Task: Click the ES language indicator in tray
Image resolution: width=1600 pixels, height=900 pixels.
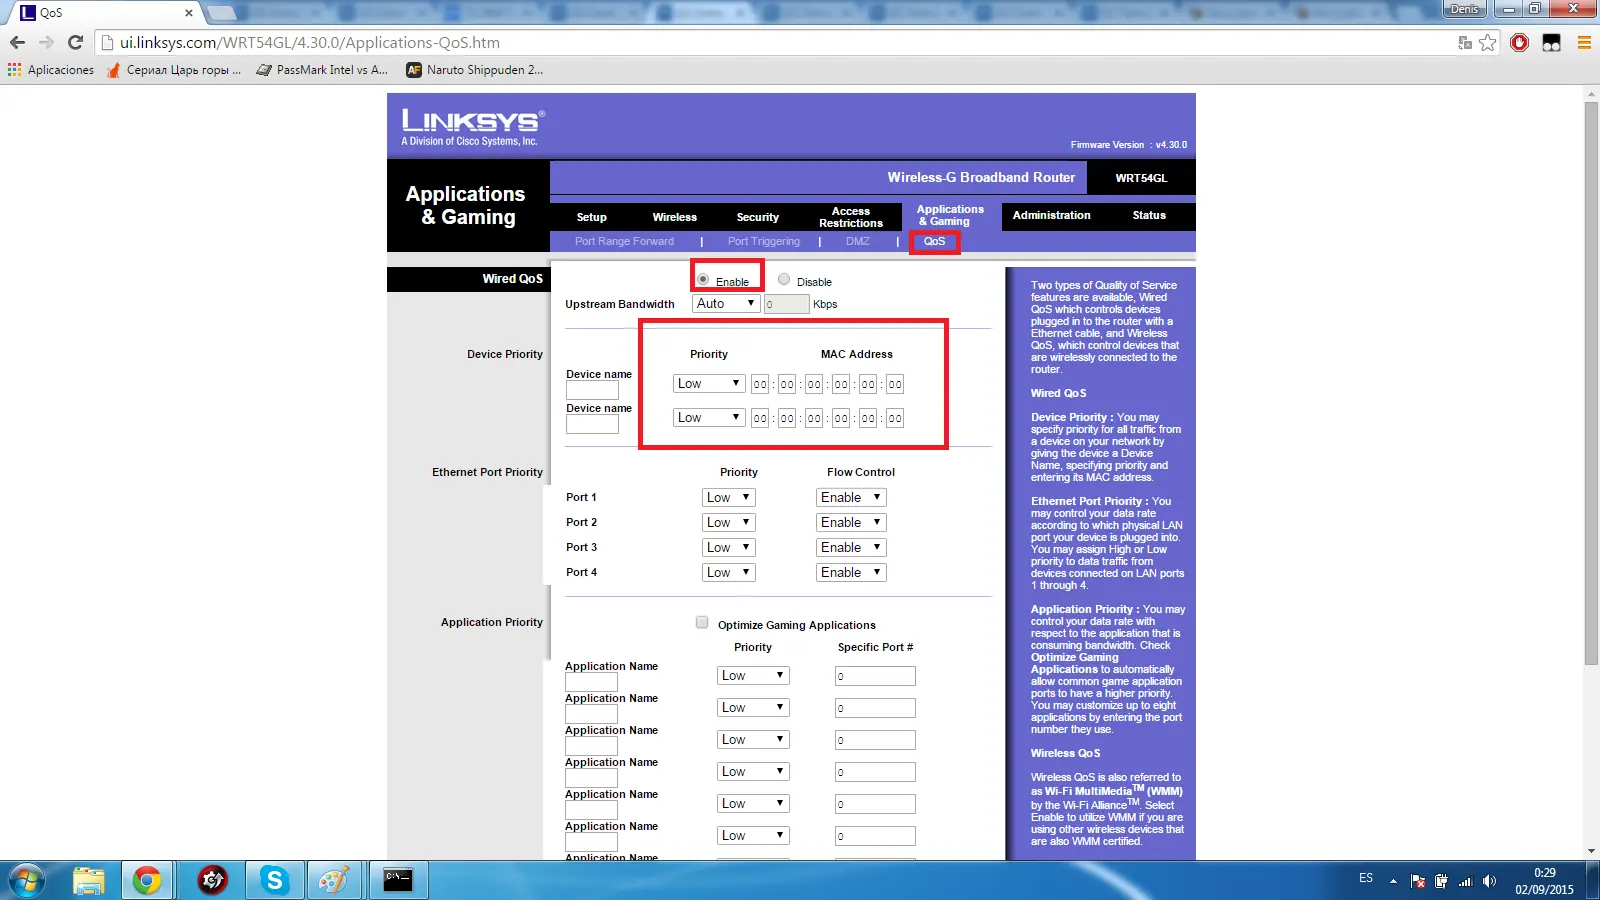Action: click(1366, 878)
